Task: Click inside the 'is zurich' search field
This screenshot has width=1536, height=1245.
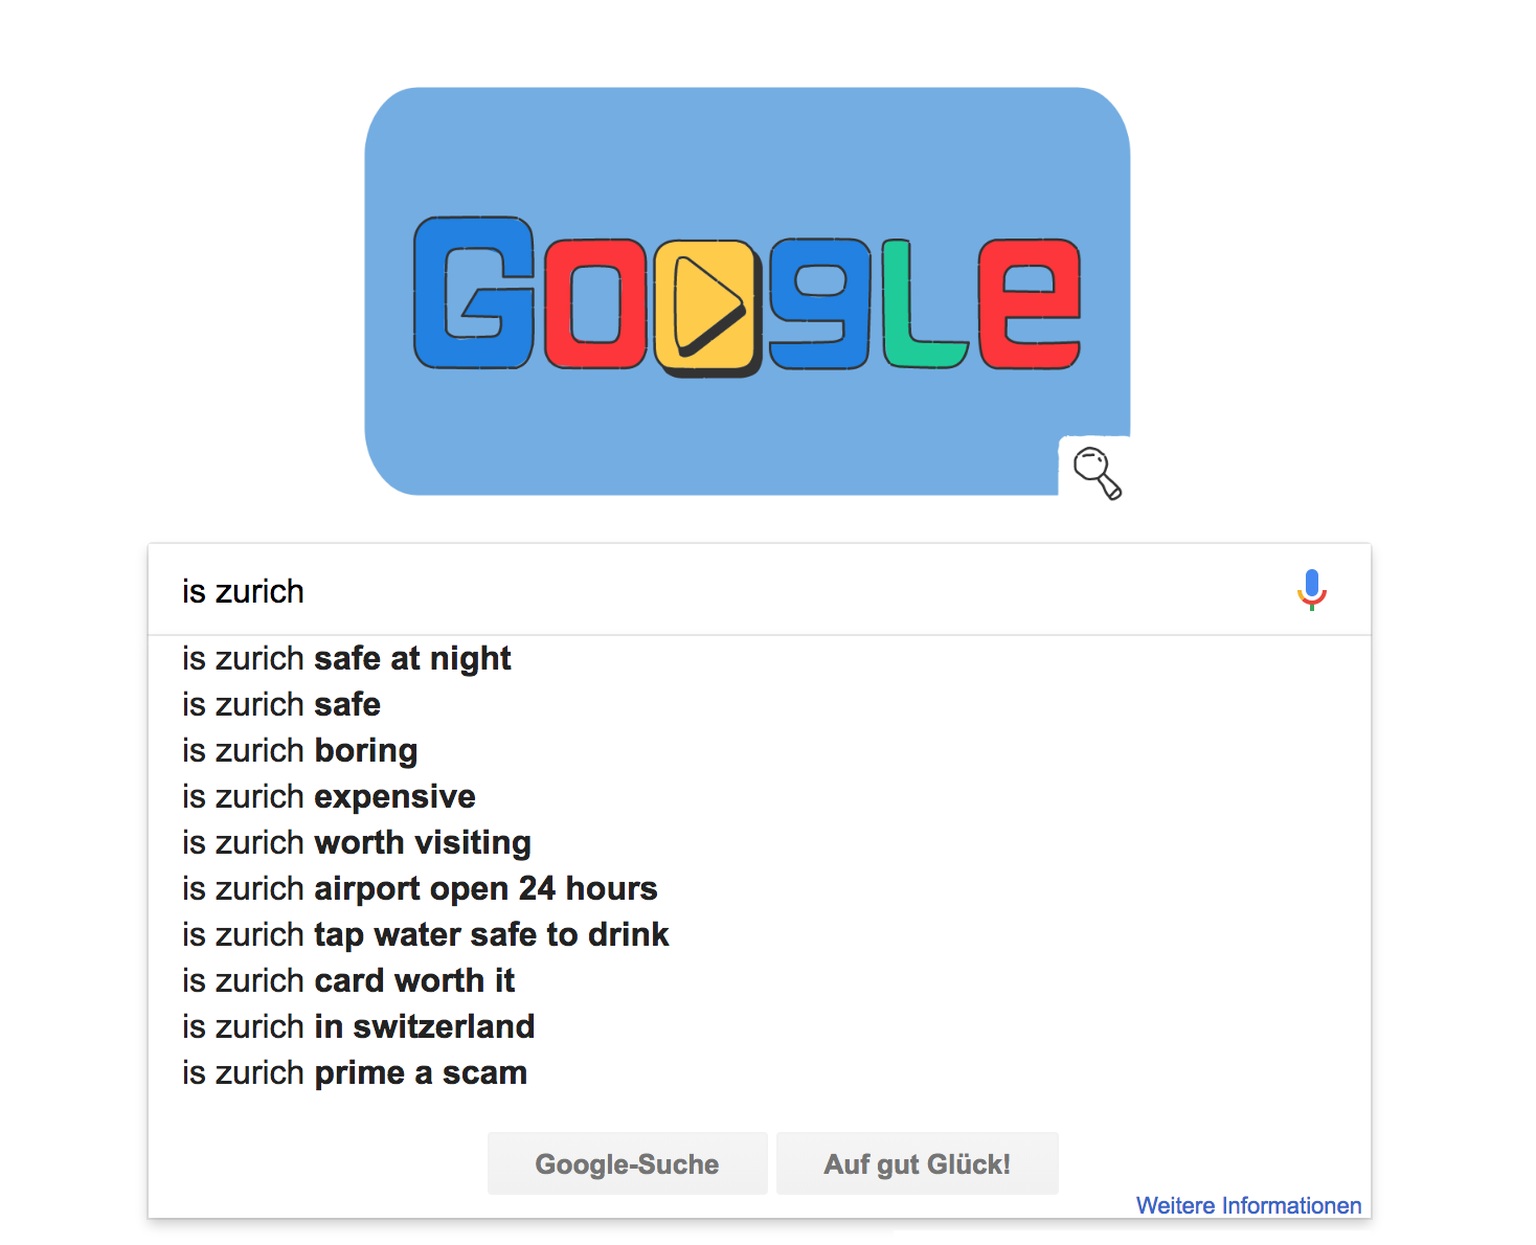Action: tap(700, 591)
